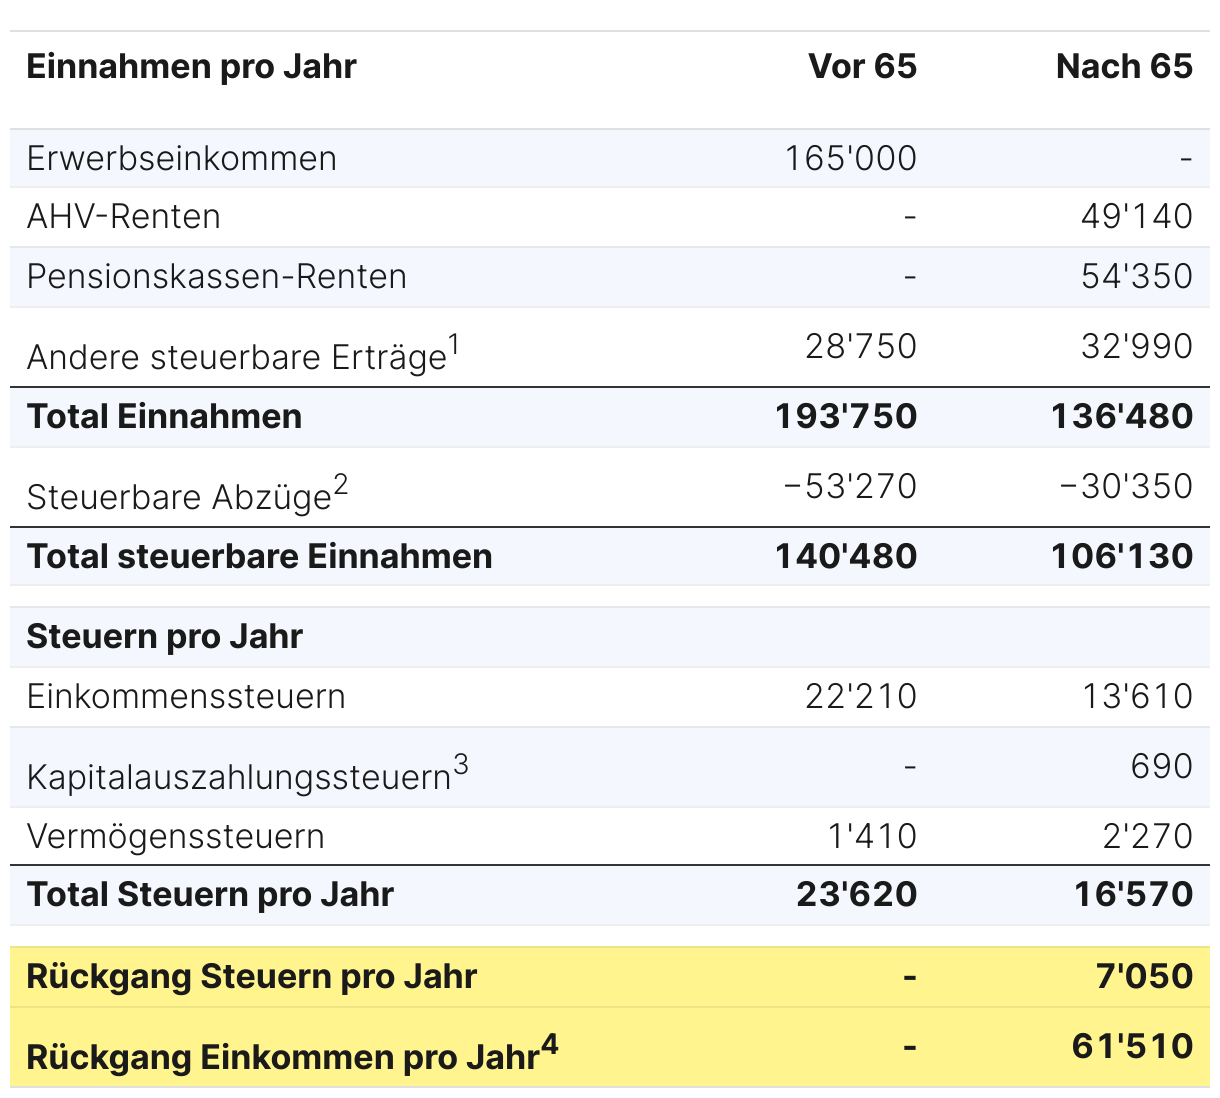This screenshot has width=1220, height=1098.
Task: Click the AHV-Renten amount 49'140
Action: pyautogui.click(x=1136, y=216)
